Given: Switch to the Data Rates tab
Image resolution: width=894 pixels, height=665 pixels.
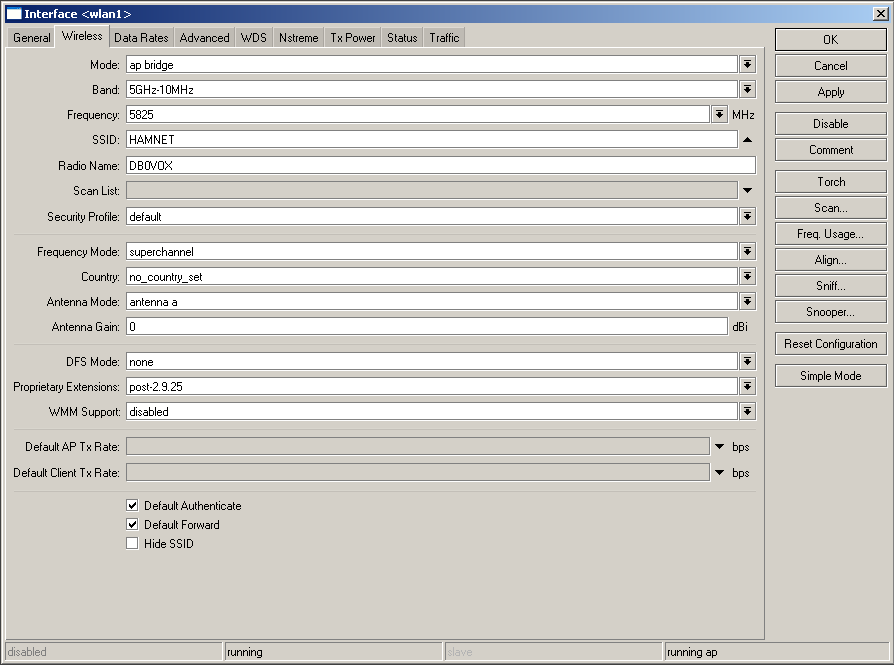Looking at the screenshot, I should pos(140,38).
